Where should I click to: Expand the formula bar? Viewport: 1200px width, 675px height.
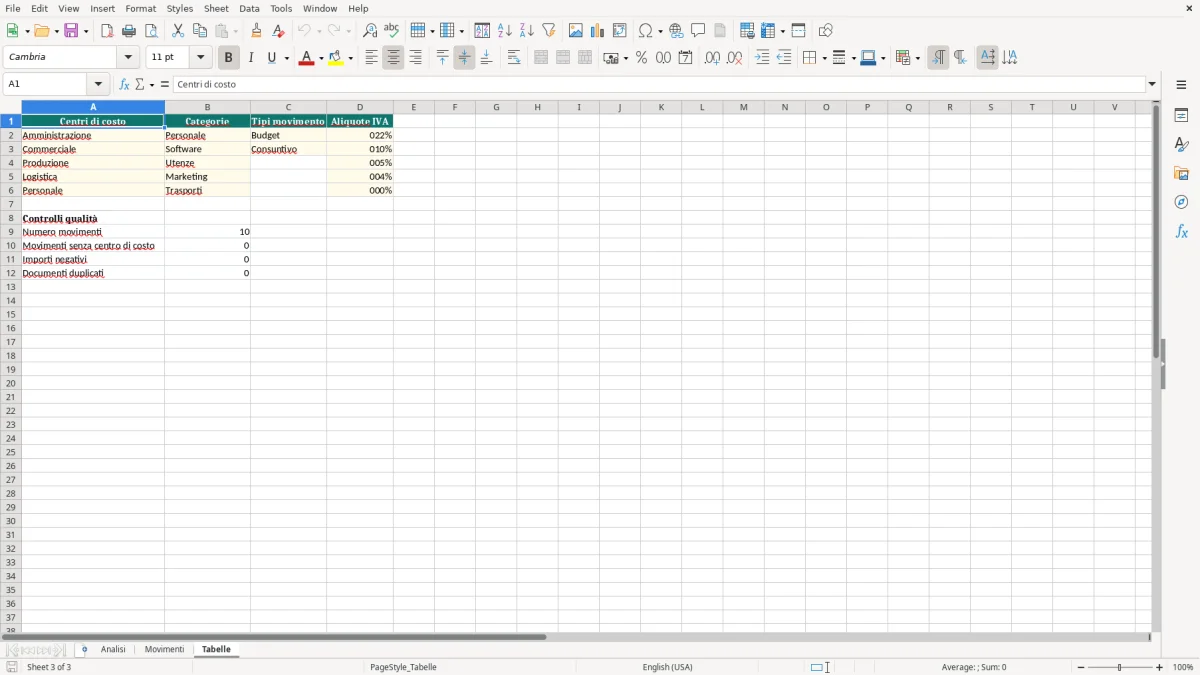pos(1152,84)
